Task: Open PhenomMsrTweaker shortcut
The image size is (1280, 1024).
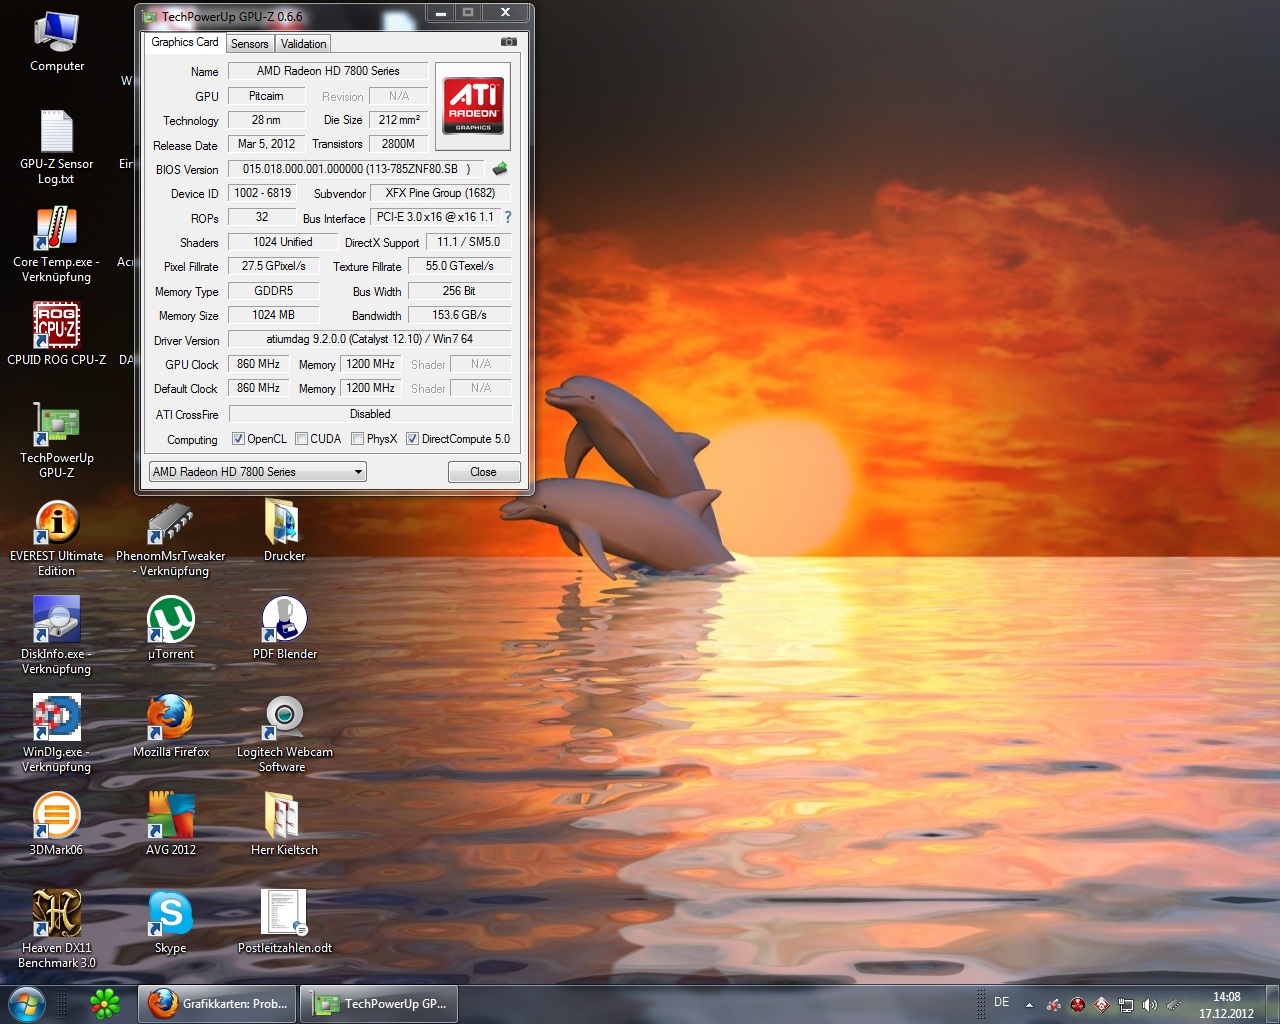Action: click(x=170, y=538)
